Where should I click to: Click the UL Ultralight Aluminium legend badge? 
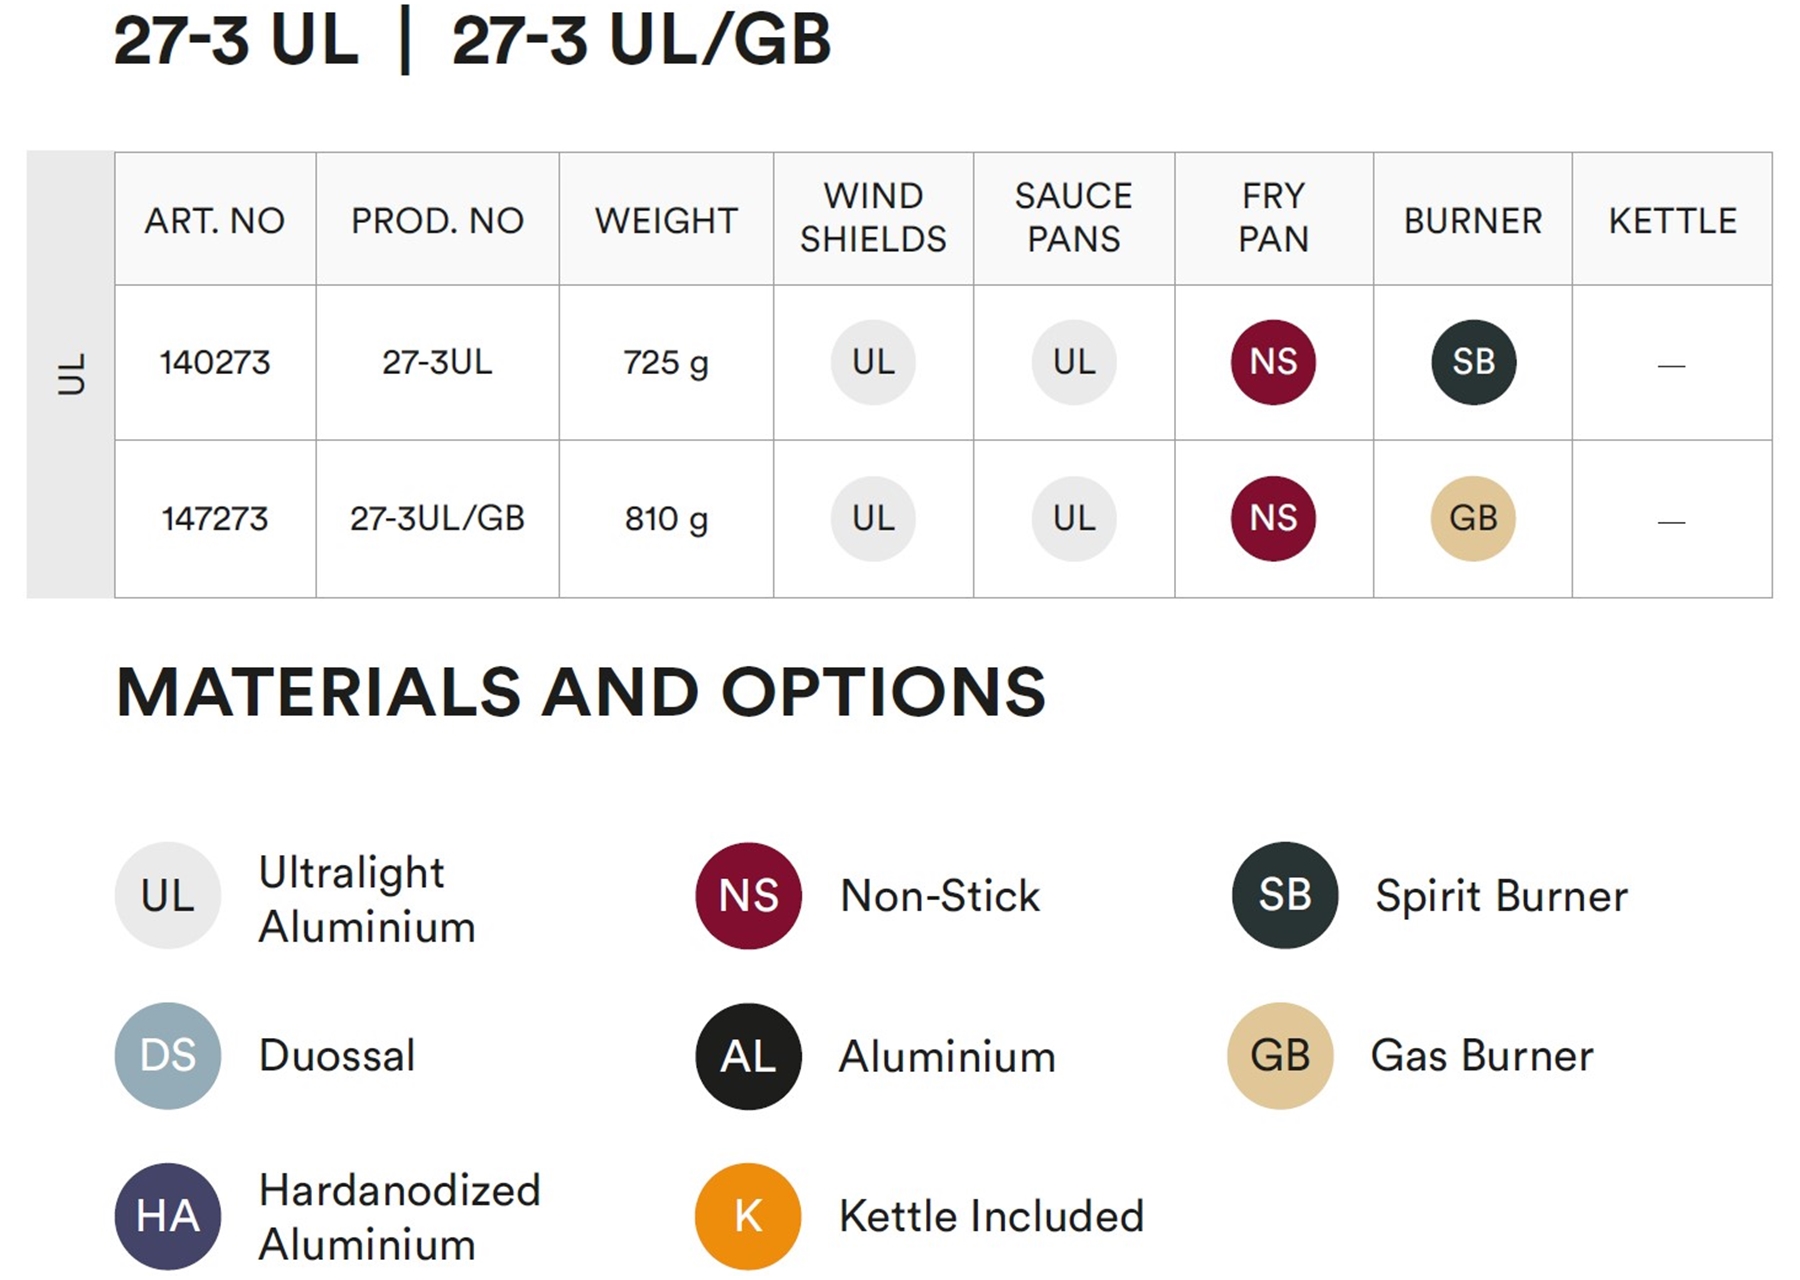pyautogui.click(x=168, y=895)
